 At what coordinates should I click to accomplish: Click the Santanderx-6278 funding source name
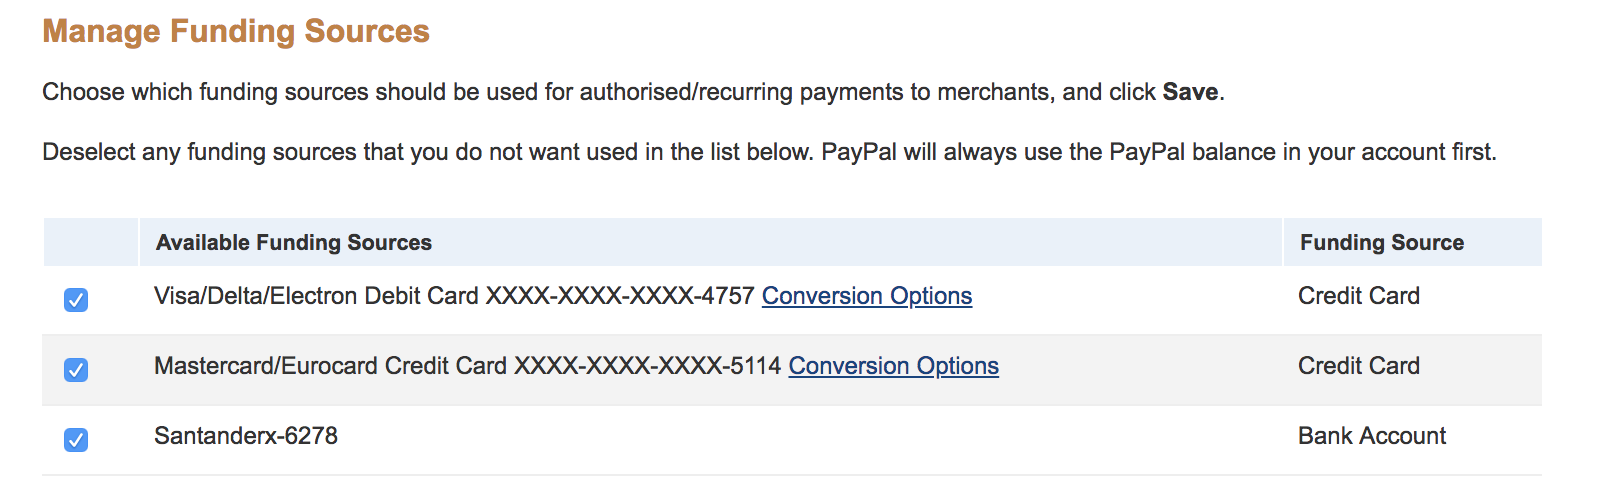pyautogui.click(x=246, y=437)
